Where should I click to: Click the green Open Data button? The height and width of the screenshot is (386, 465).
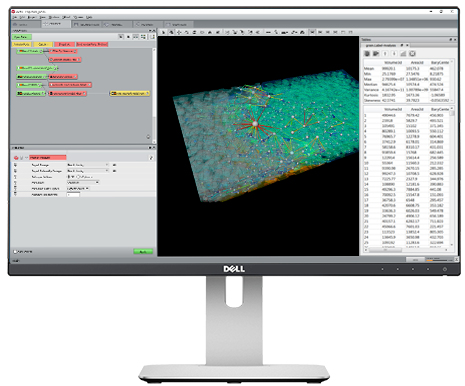(21, 37)
